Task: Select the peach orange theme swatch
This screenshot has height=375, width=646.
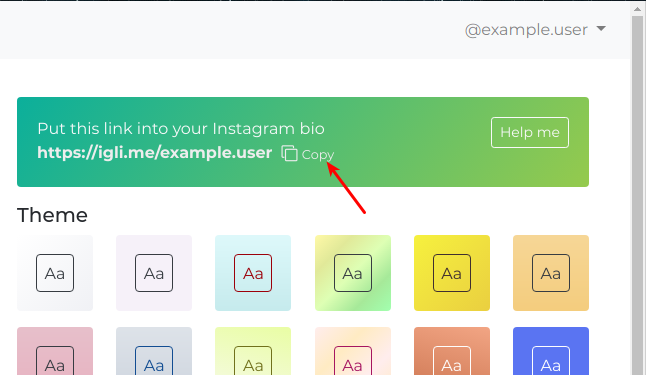Action: coord(551,273)
